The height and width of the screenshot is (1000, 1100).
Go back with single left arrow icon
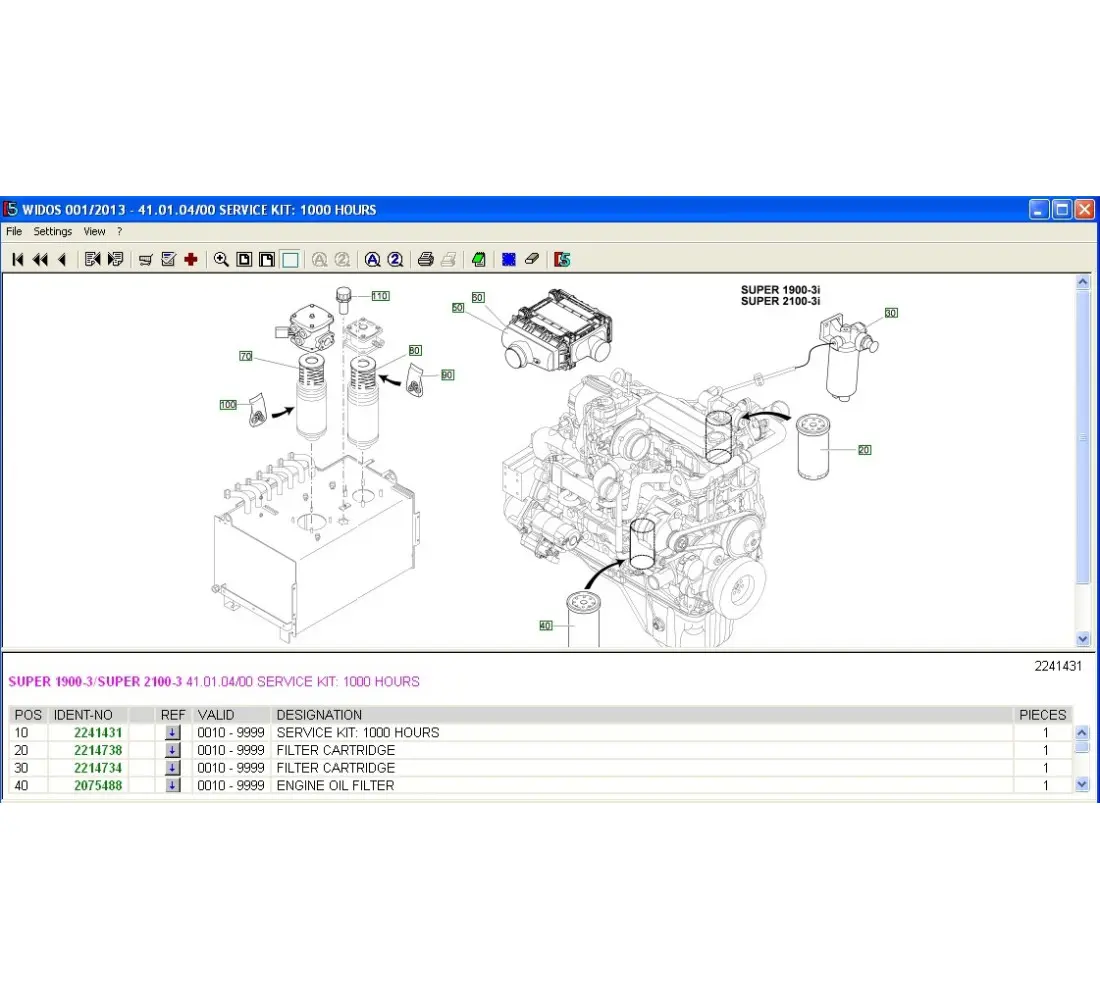pyautogui.click(x=62, y=260)
